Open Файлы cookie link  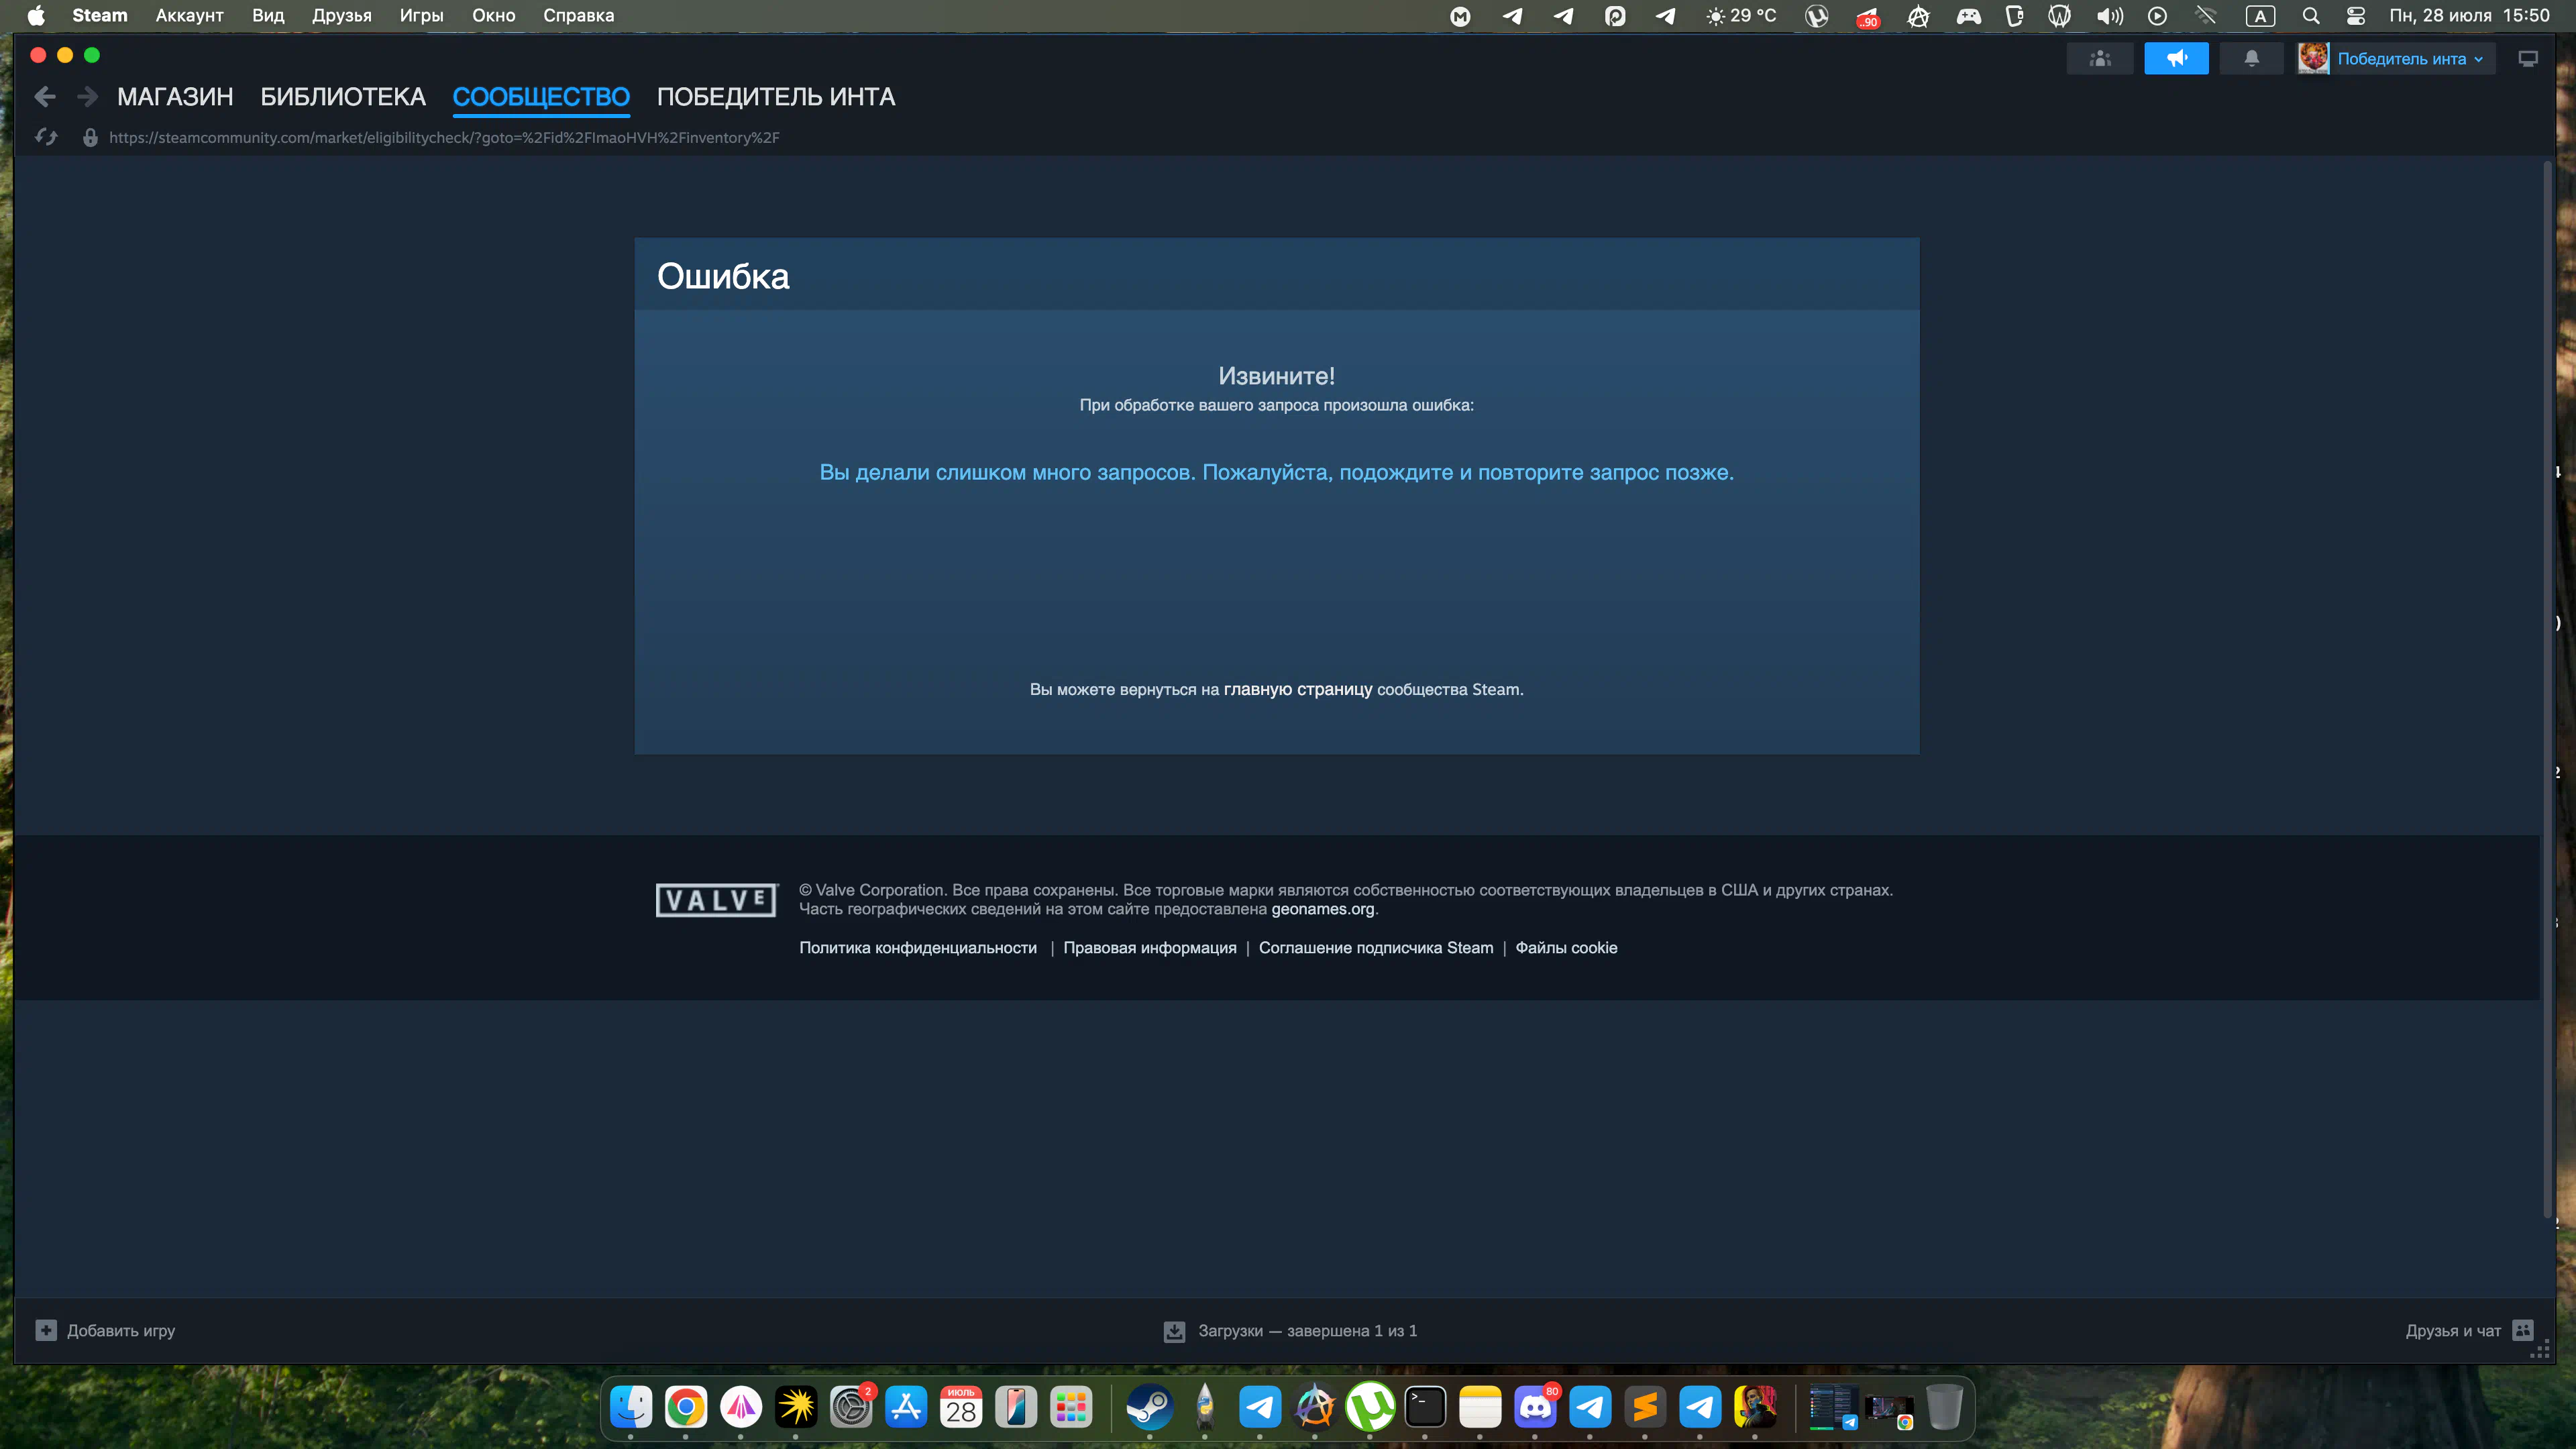[1565, 948]
